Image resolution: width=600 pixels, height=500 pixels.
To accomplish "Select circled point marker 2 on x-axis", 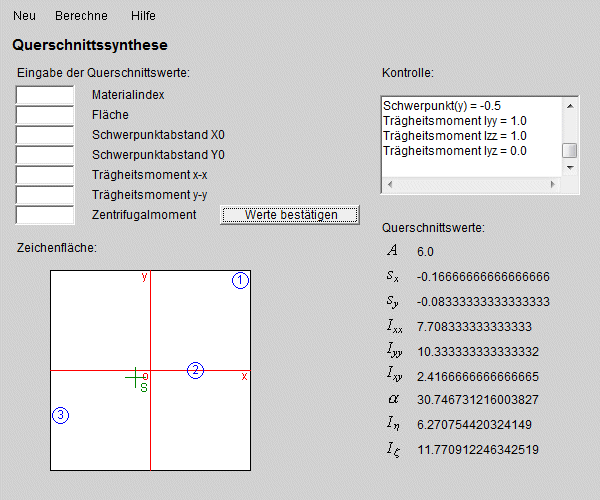I will tap(196, 370).
